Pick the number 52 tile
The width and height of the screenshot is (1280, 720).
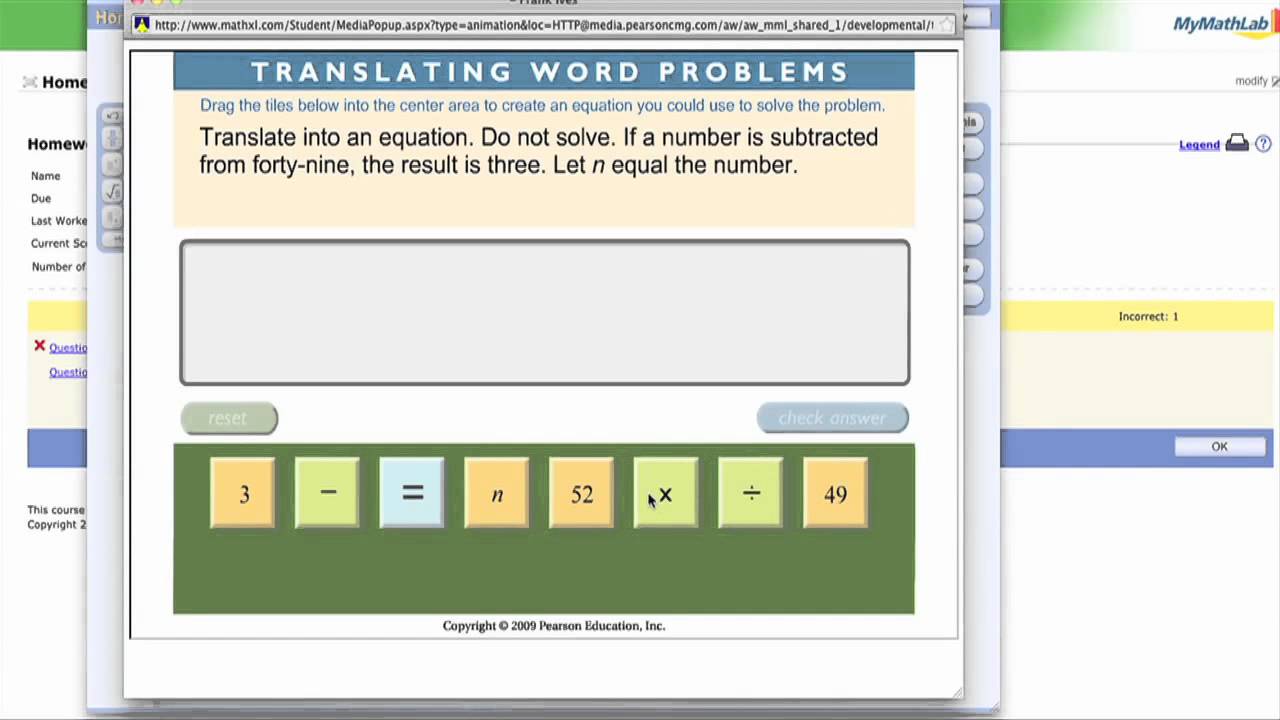pos(581,493)
